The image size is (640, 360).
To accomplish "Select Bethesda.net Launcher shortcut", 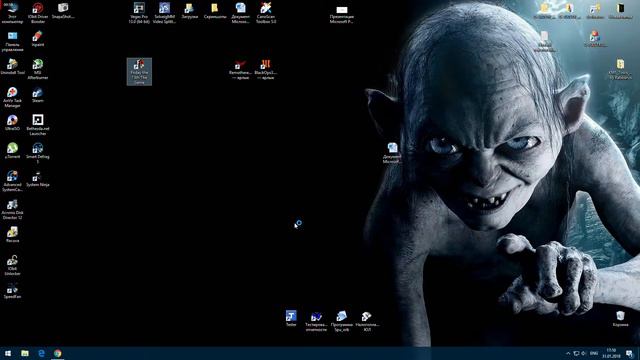I will (x=38, y=125).
